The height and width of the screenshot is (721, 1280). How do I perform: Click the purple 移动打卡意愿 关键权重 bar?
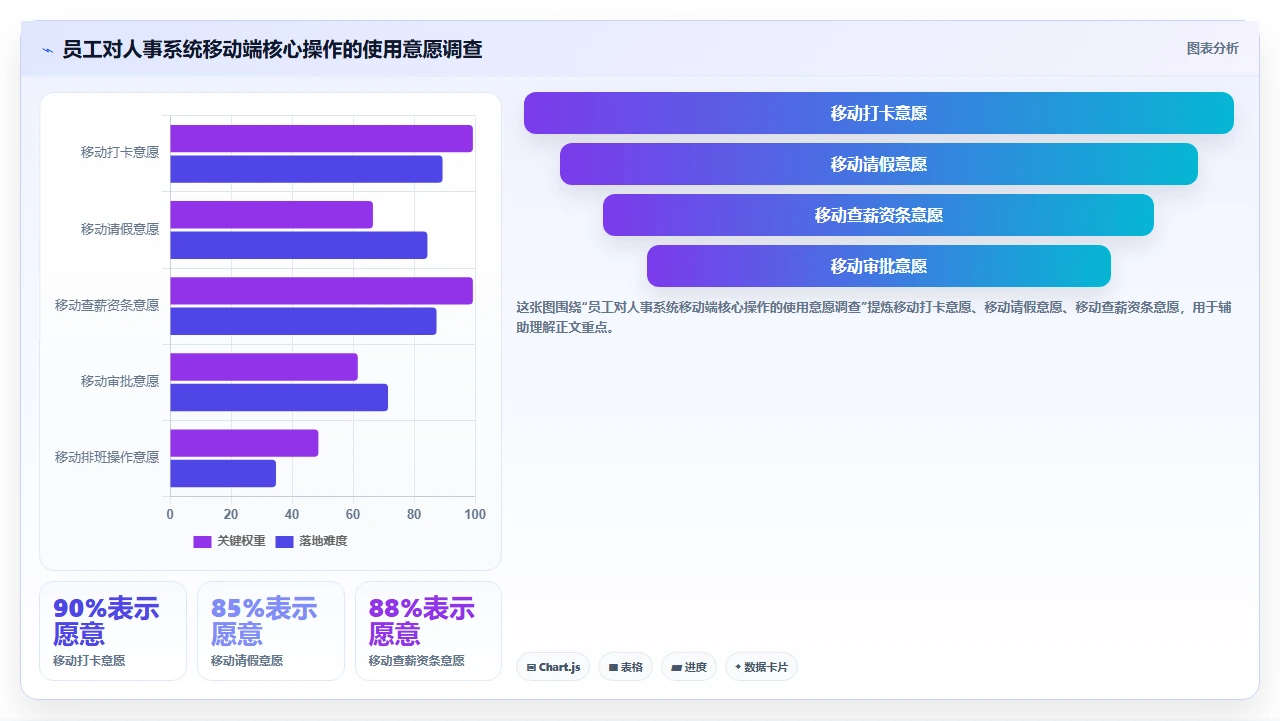[x=321, y=138]
